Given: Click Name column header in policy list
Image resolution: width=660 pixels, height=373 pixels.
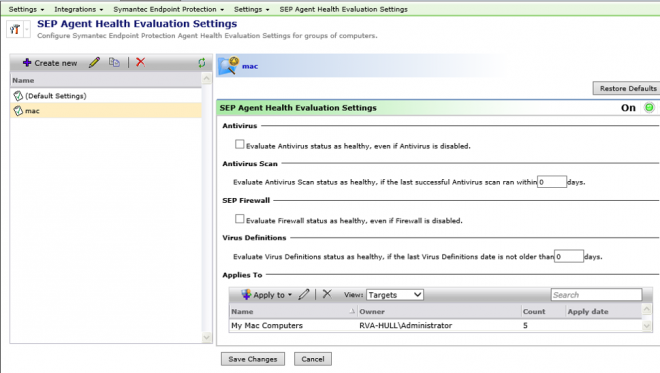Looking at the screenshot, I should click(106, 80).
